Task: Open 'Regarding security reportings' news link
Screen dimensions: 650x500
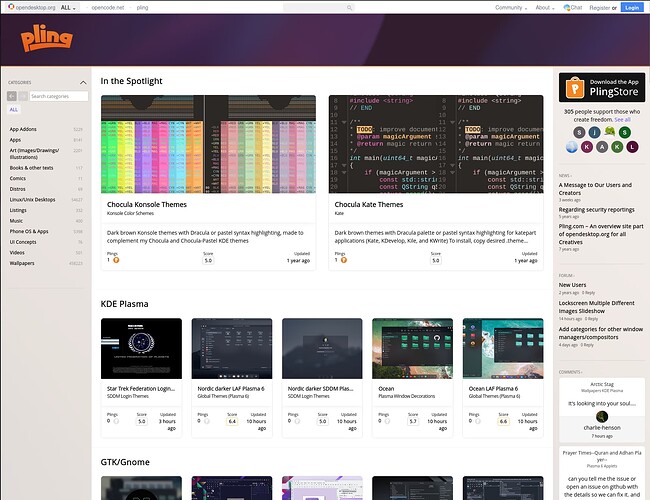Action: click(597, 210)
